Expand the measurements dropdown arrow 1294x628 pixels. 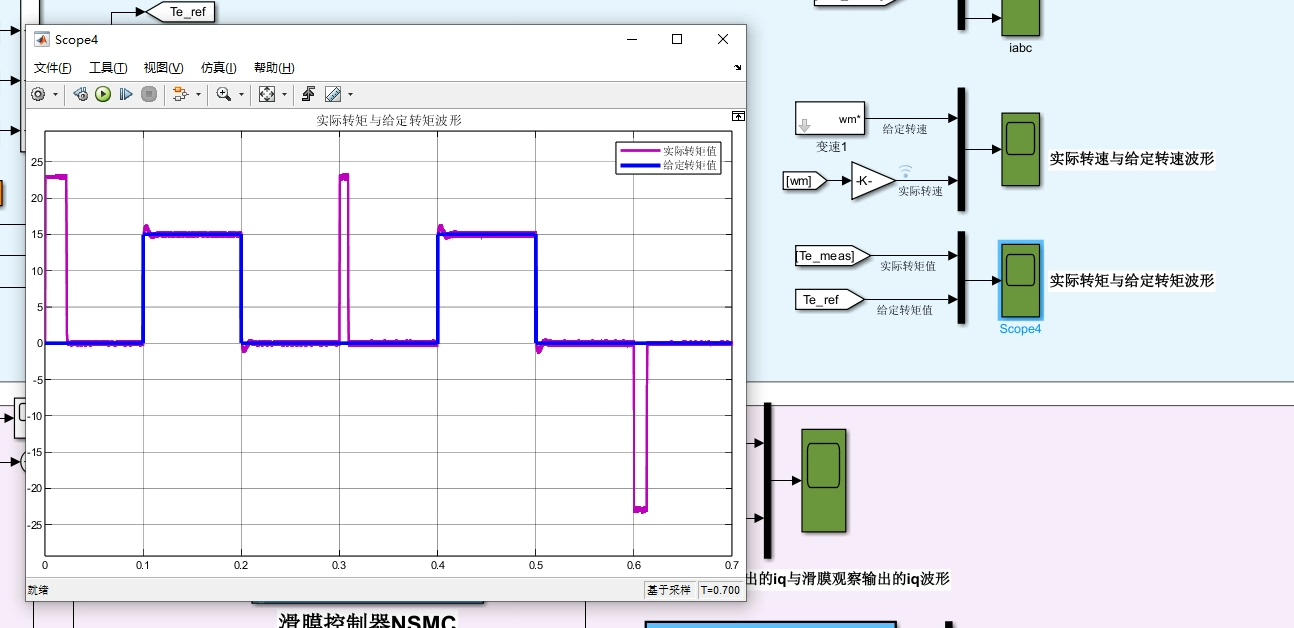pos(350,94)
